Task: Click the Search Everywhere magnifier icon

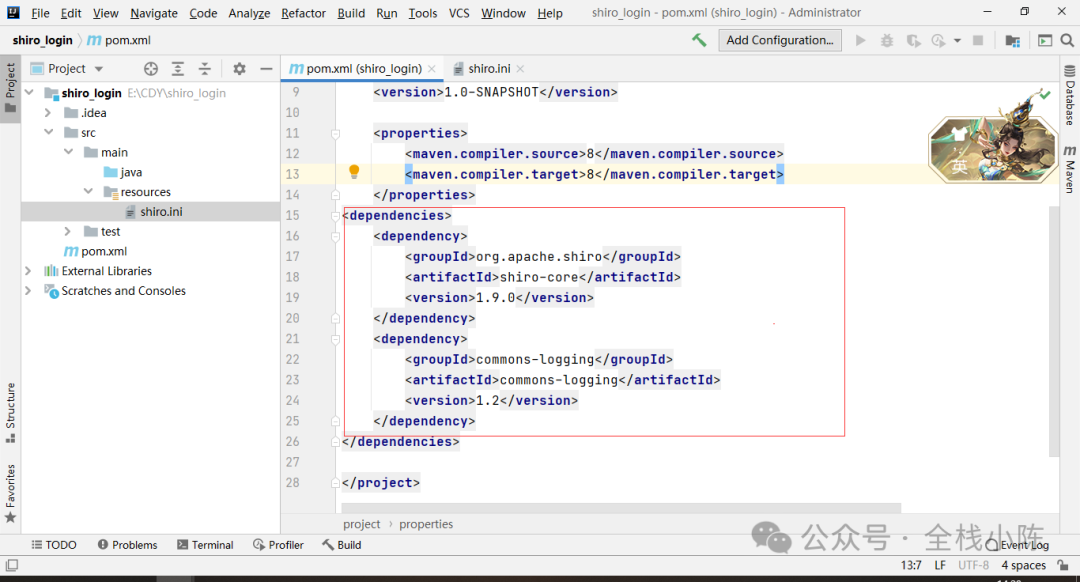Action: point(1067,41)
